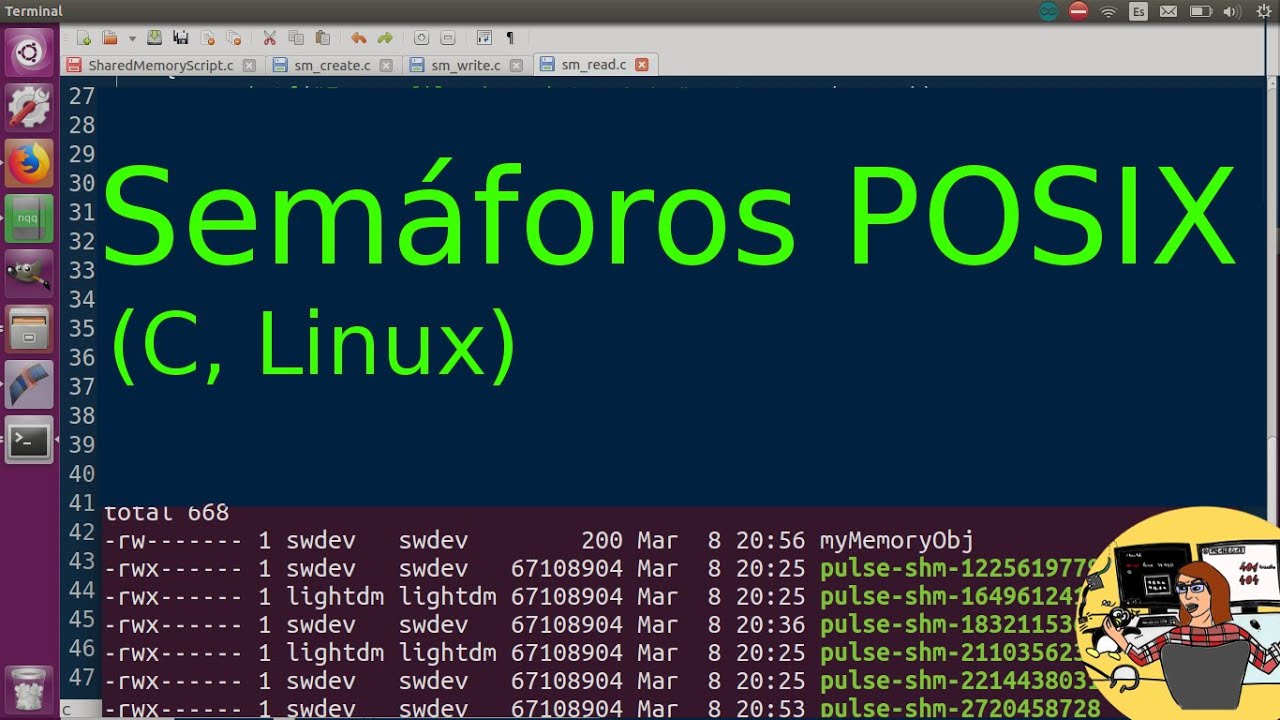Viewport: 1280px width, 720px height.
Task: Redo the last undone edit
Action: click(x=385, y=38)
